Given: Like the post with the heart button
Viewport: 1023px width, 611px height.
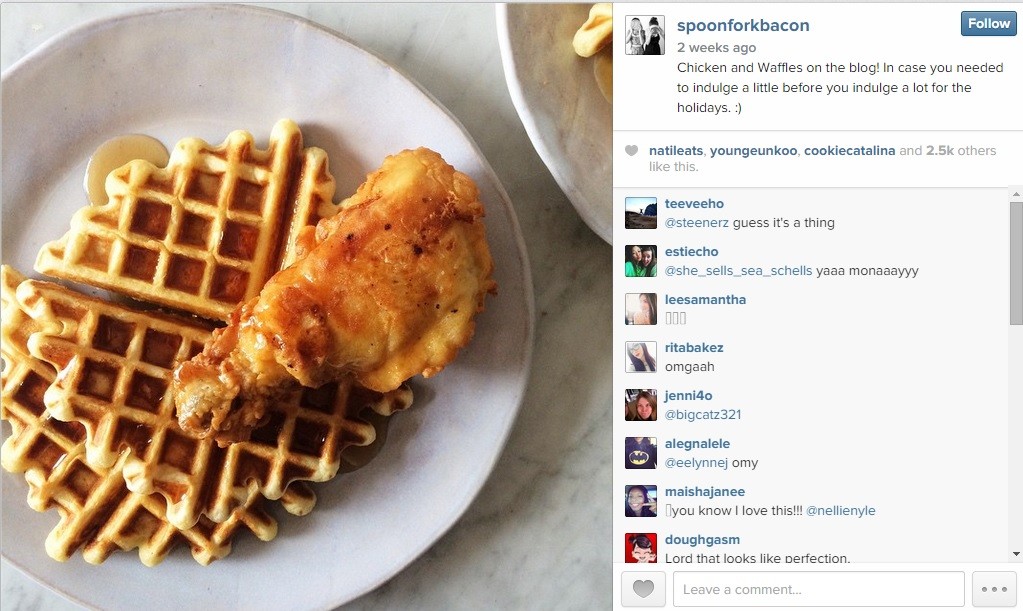Looking at the screenshot, I should point(643,589).
